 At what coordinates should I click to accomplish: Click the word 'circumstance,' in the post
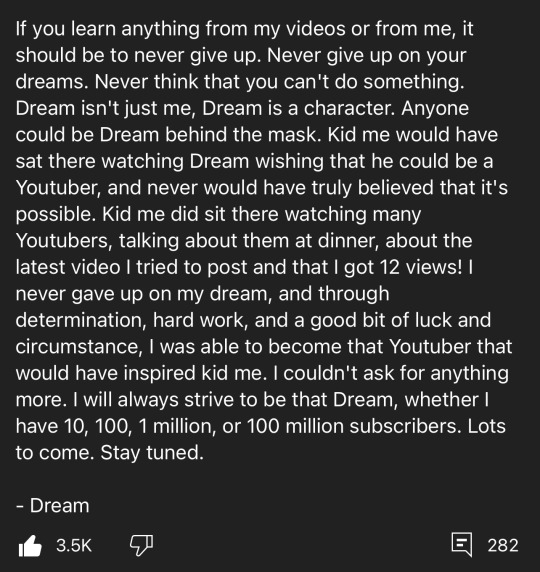click(79, 347)
